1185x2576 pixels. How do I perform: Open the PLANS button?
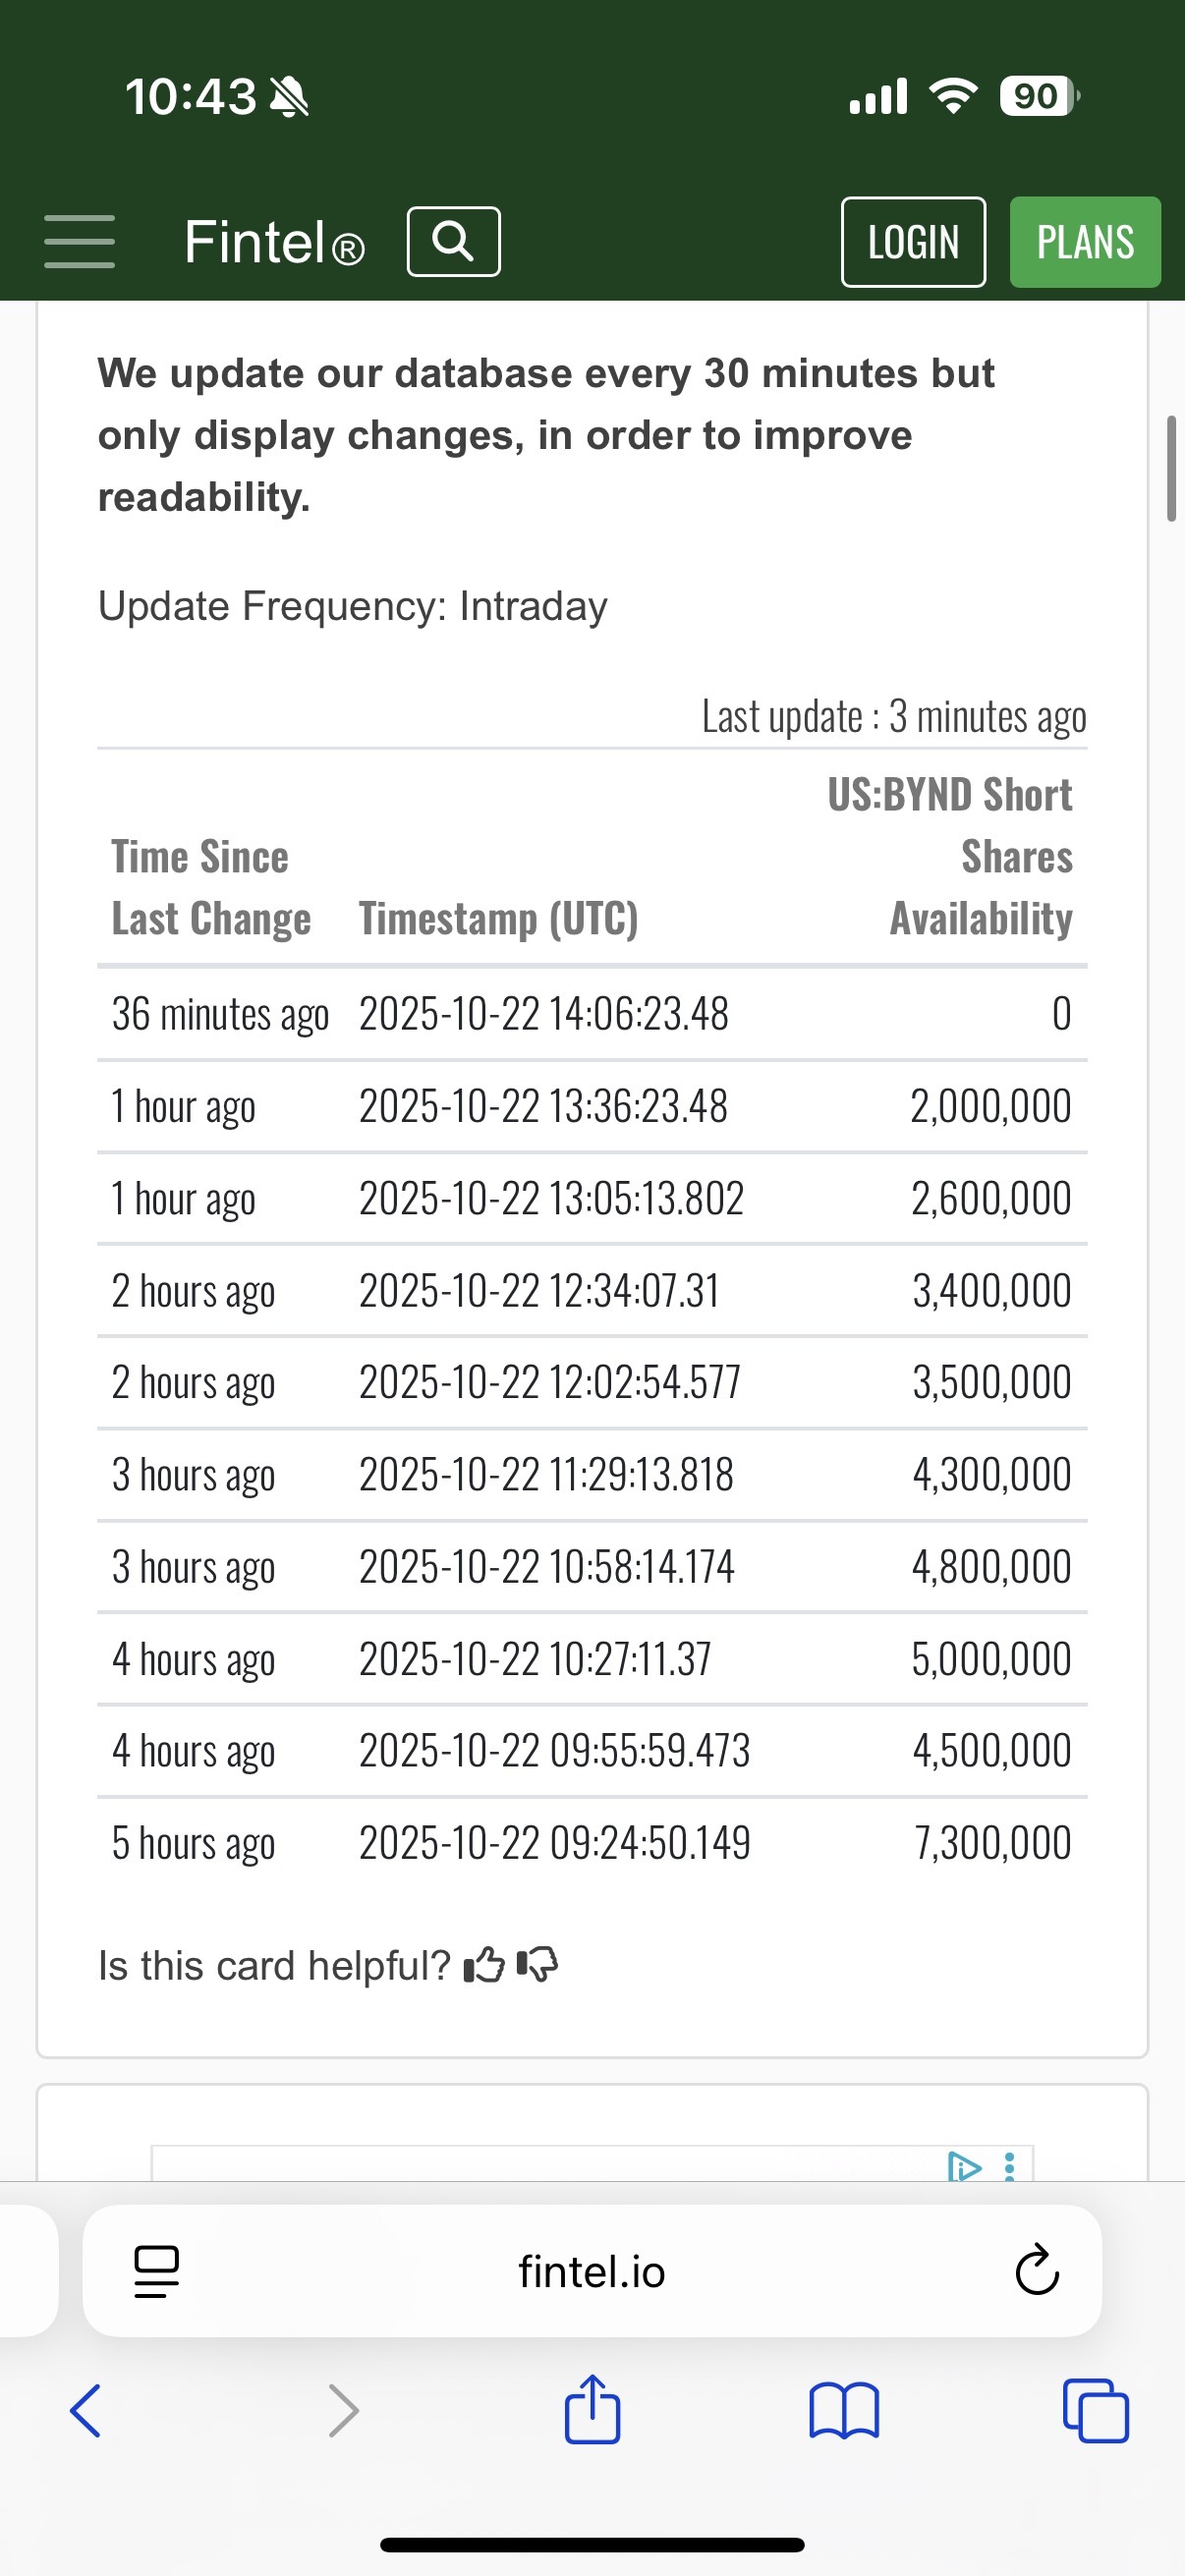tap(1085, 242)
